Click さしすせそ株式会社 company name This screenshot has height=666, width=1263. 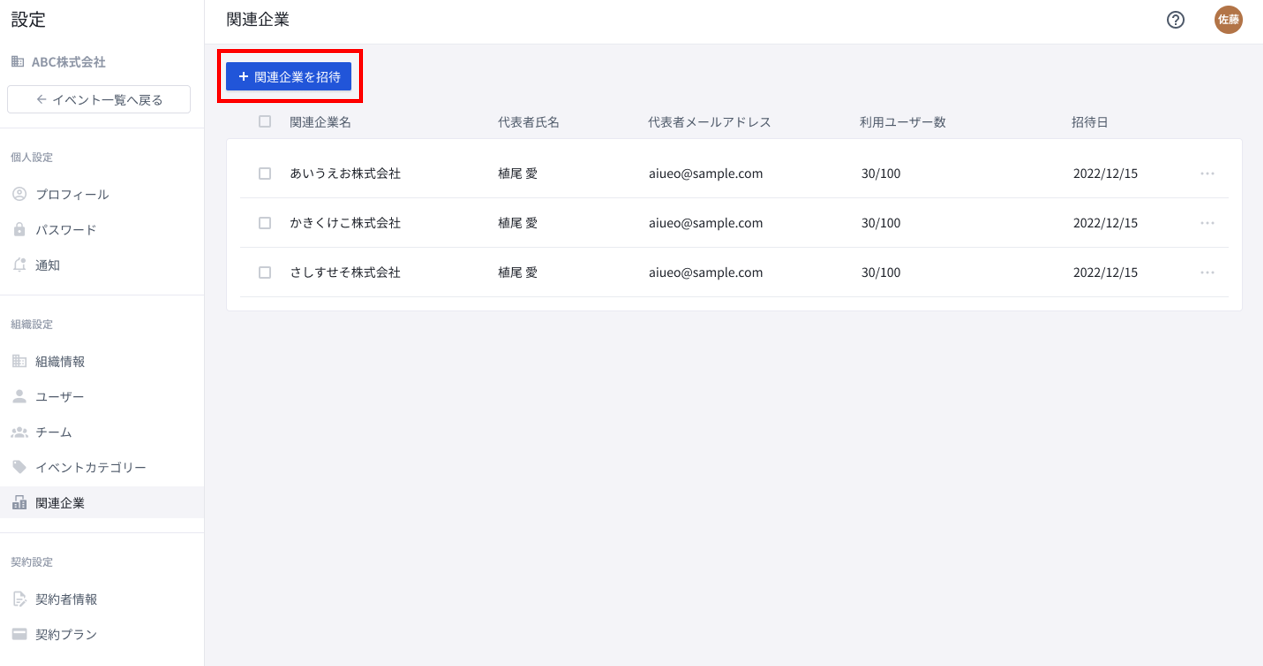pos(345,272)
